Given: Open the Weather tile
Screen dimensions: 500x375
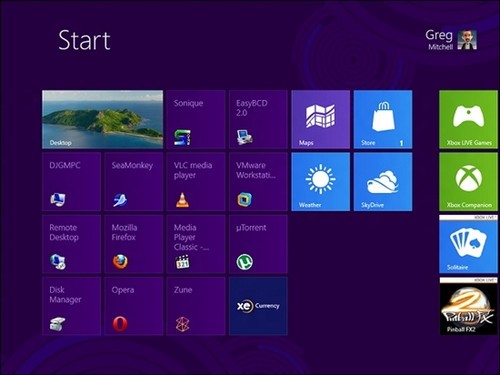Looking at the screenshot, I should pyautogui.click(x=321, y=182).
